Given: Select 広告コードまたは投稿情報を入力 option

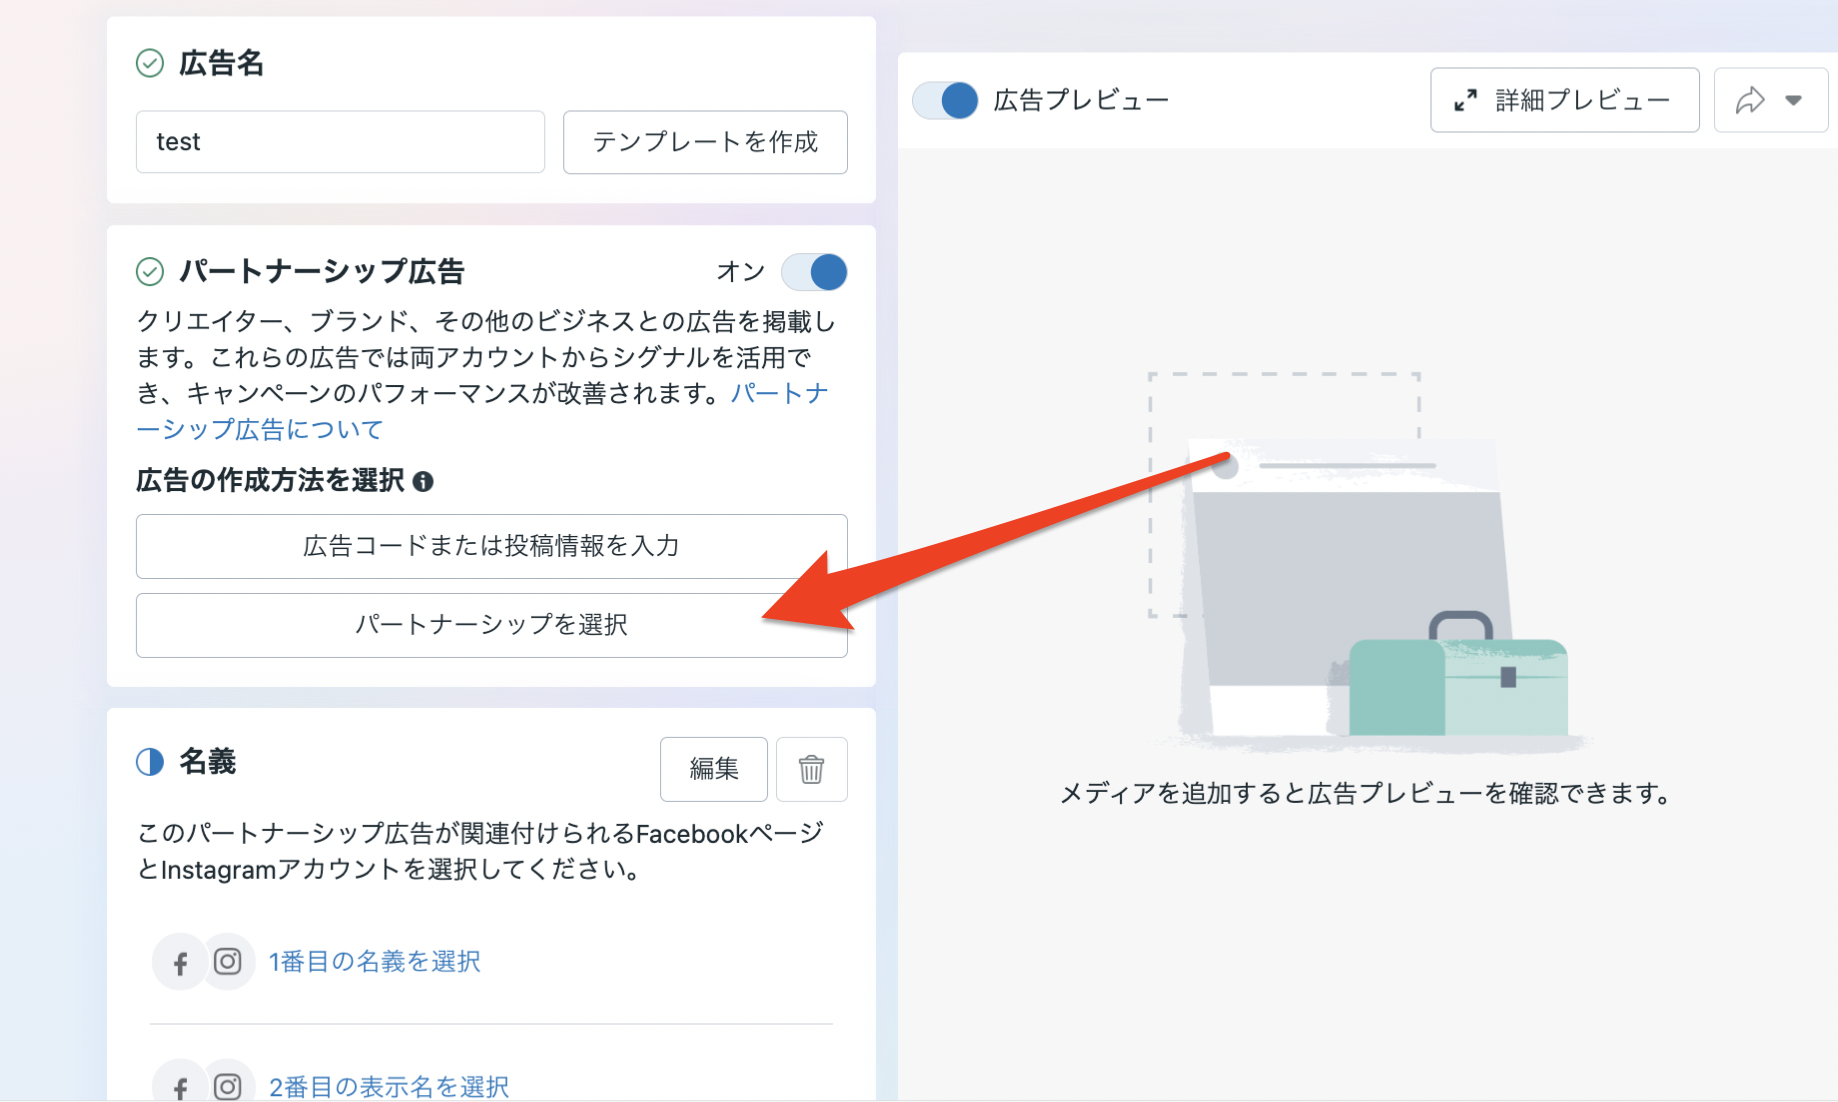Looking at the screenshot, I should click(491, 546).
